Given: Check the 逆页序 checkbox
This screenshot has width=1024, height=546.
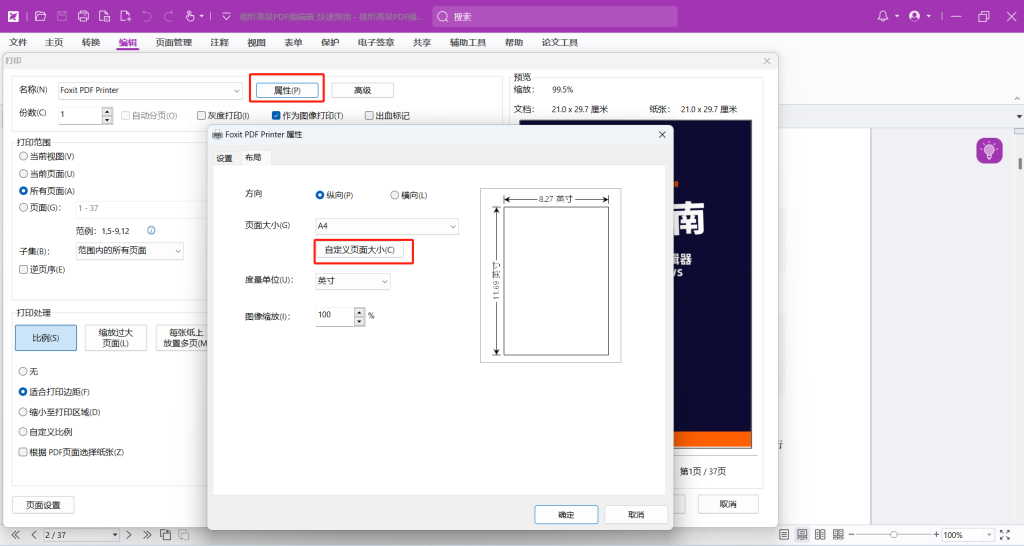Looking at the screenshot, I should click(x=24, y=269).
